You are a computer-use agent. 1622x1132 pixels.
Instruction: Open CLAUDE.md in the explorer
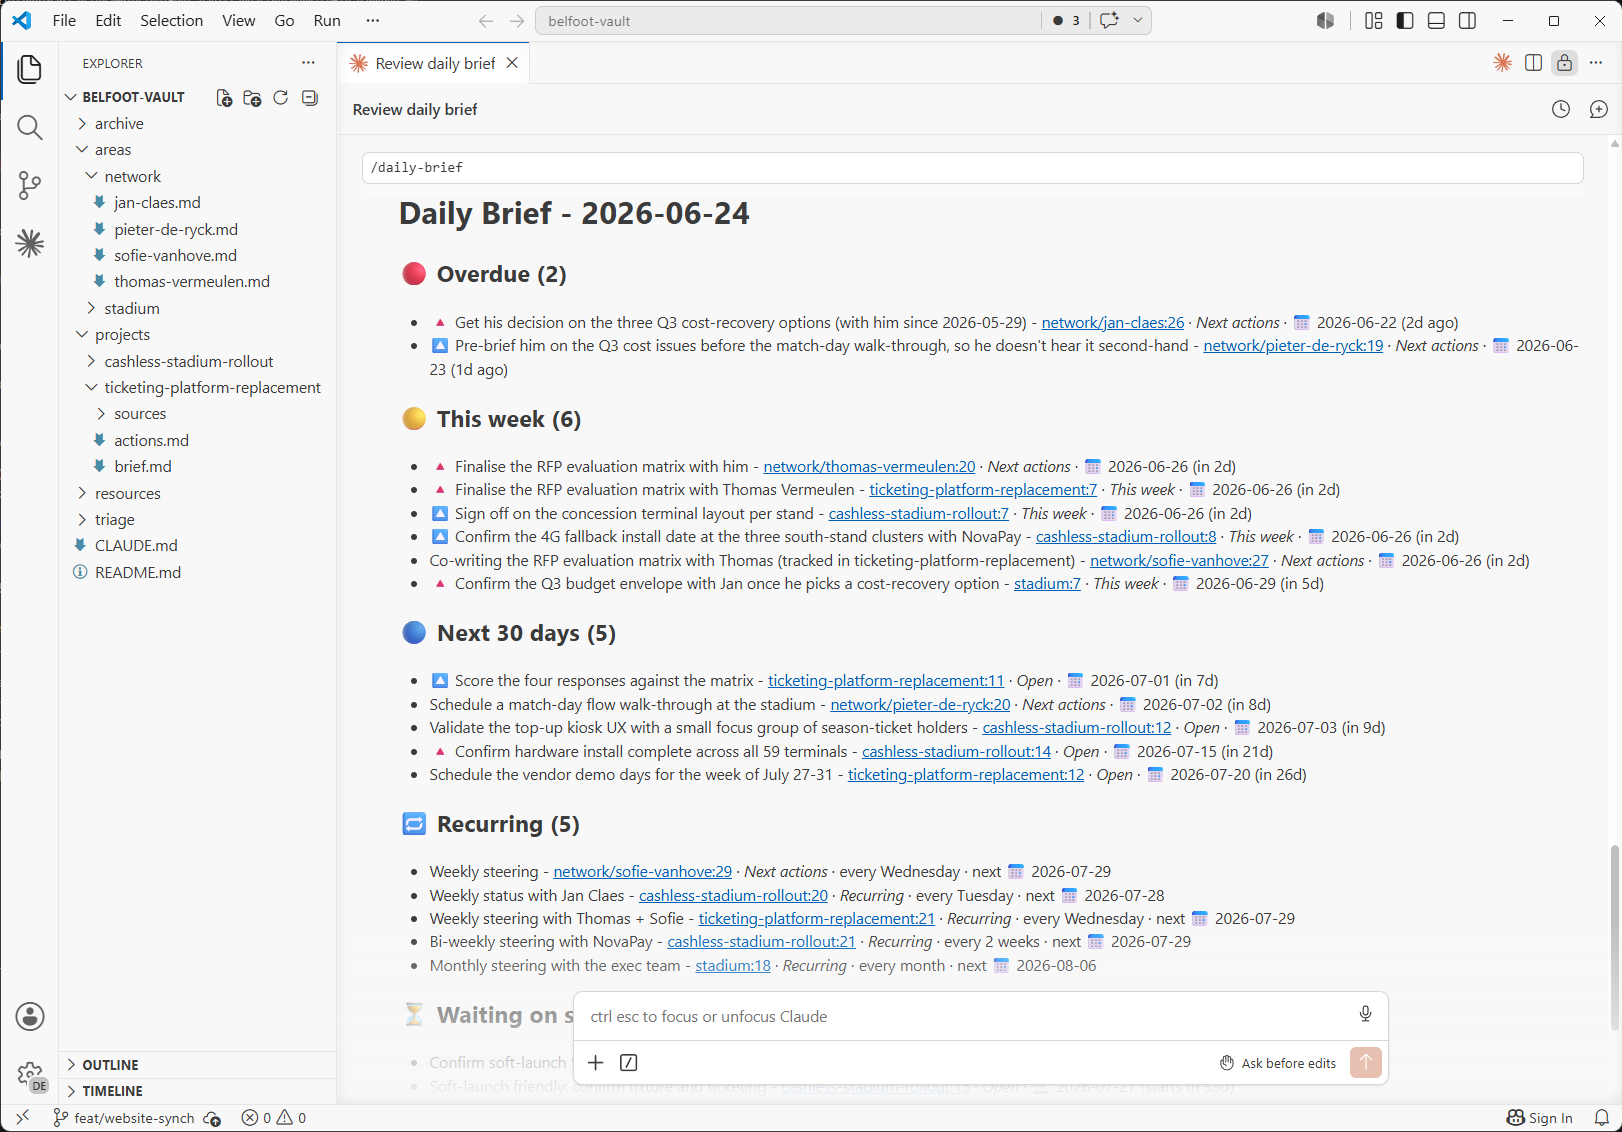(x=136, y=545)
